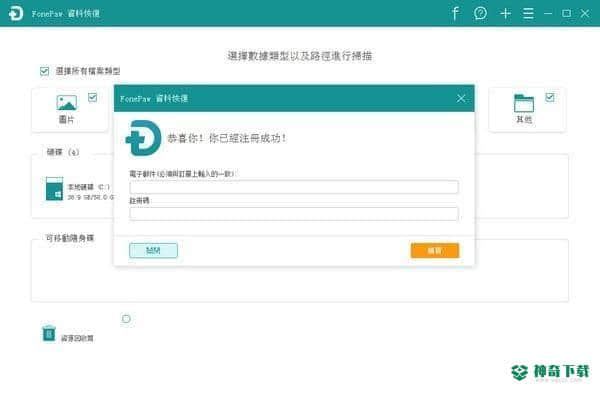Select the Others folder file type icon

coord(524,103)
